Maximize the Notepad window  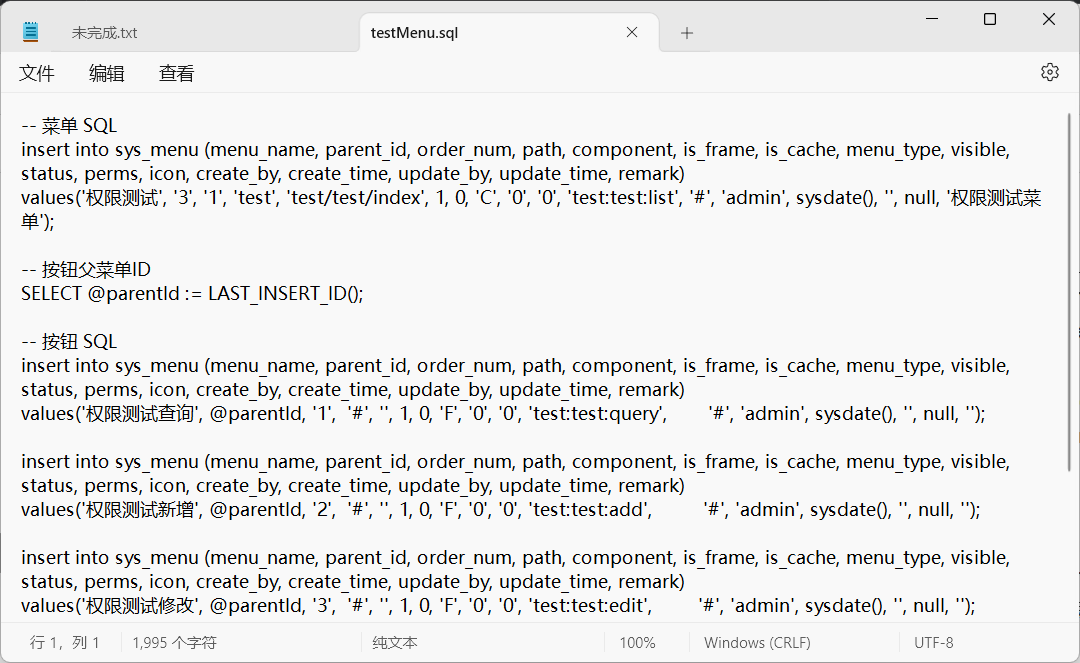(990, 19)
